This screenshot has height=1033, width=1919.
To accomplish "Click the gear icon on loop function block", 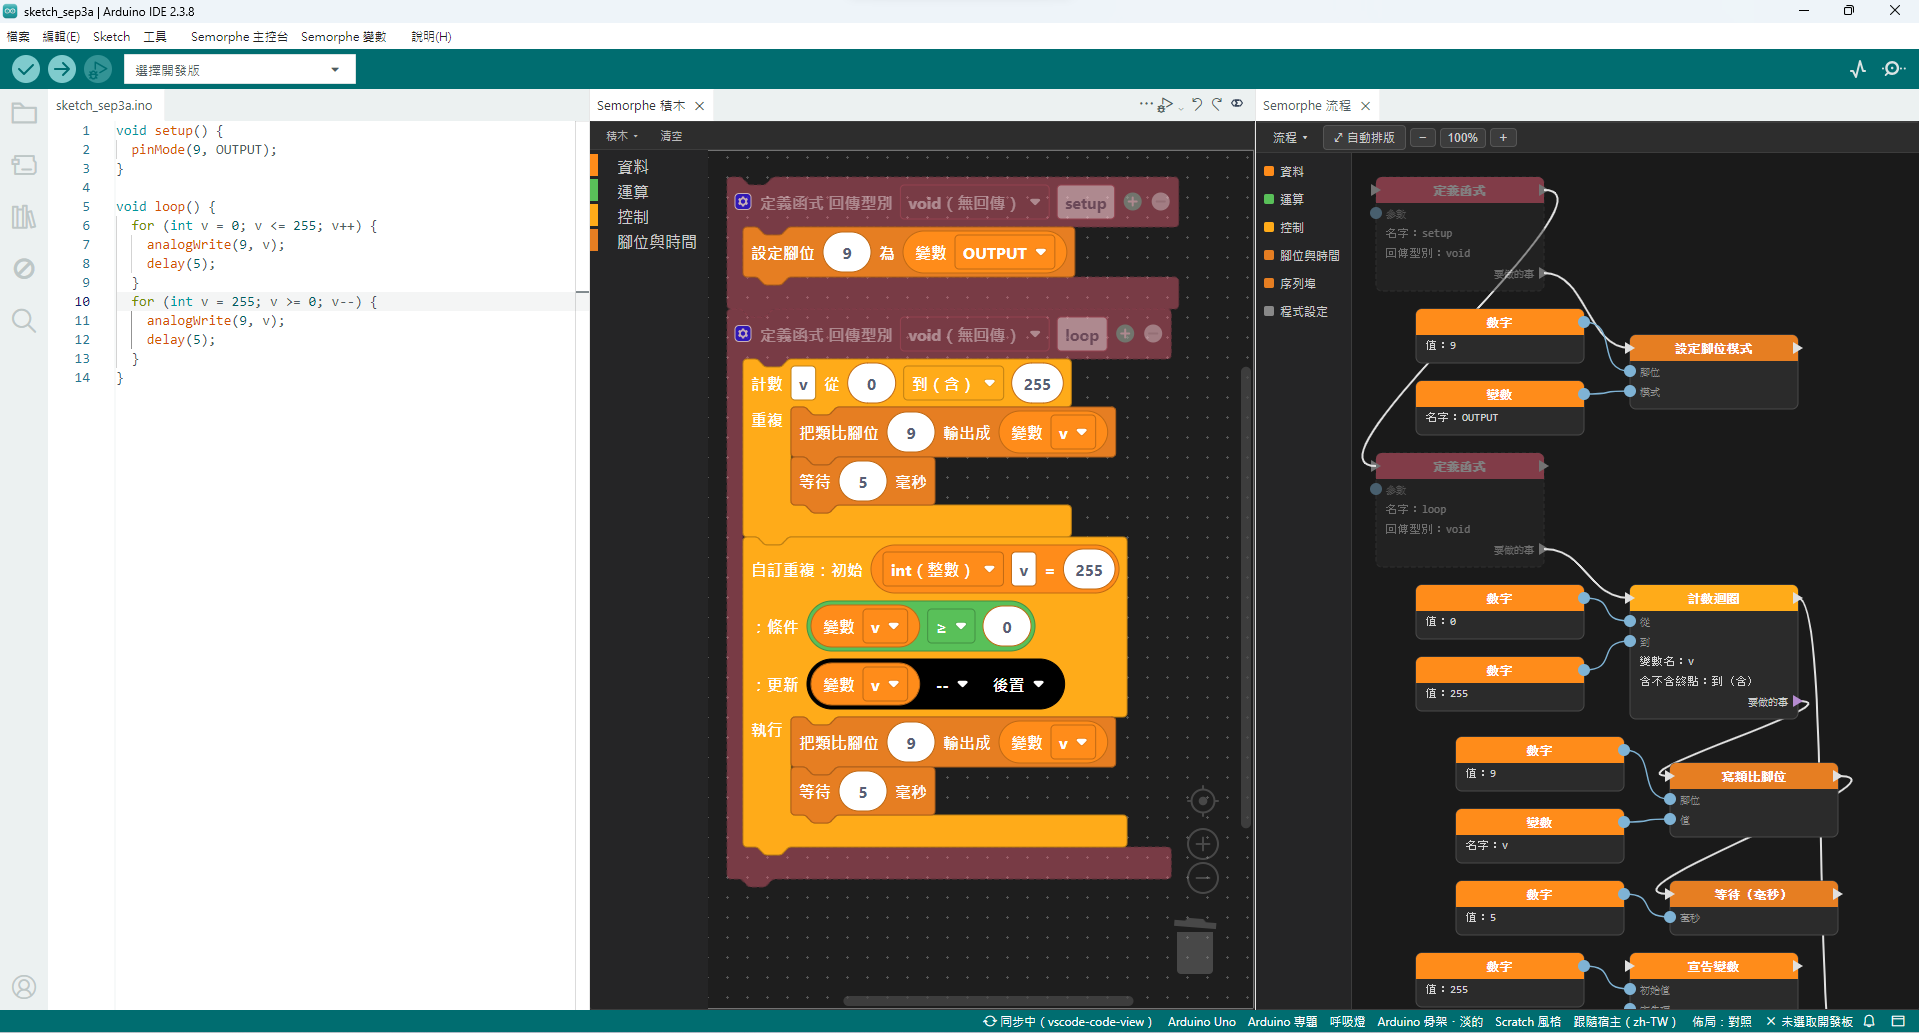I will pyautogui.click(x=743, y=333).
